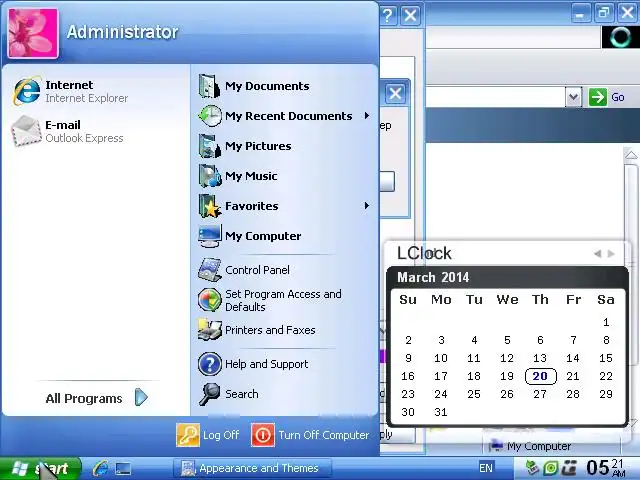The image size is (640, 480).
Task: Click Show Desktop icon in Quick Launch
Action: (x=122, y=469)
